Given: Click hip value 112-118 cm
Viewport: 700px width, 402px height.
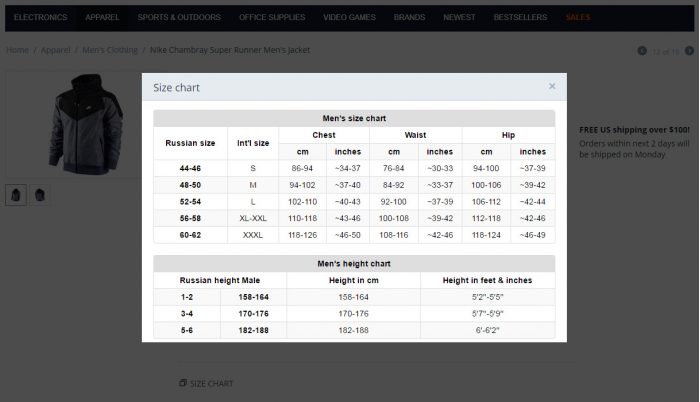Looking at the screenshot, I should tap(486, 218).
